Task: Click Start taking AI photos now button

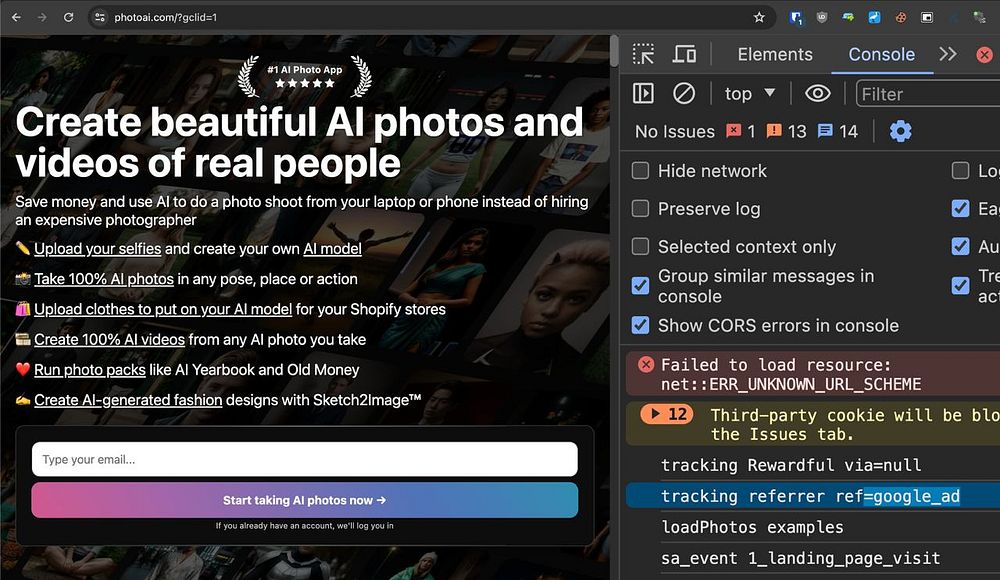Action: click(305, 500)
